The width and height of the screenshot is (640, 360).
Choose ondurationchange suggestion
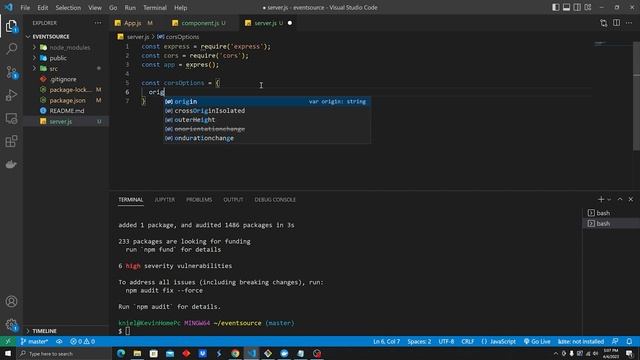click(267, 138)
